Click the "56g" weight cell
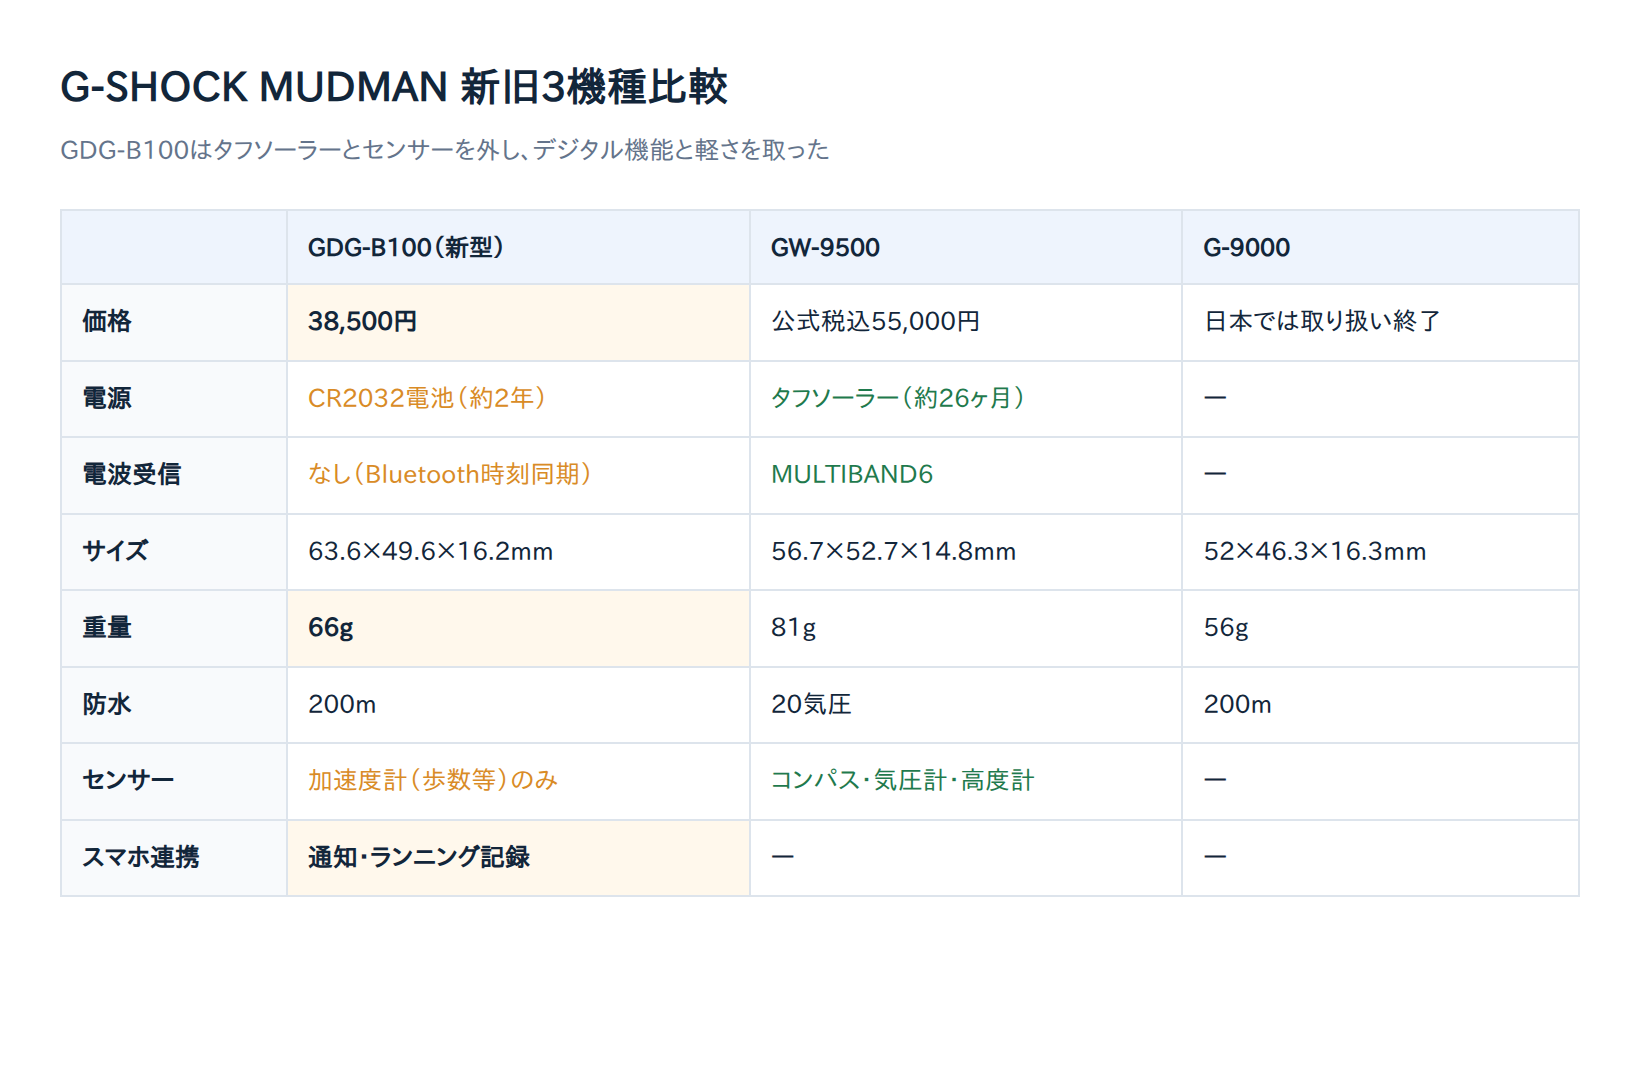This screenshot has height=1080, width=1640. click(1380, 628)
